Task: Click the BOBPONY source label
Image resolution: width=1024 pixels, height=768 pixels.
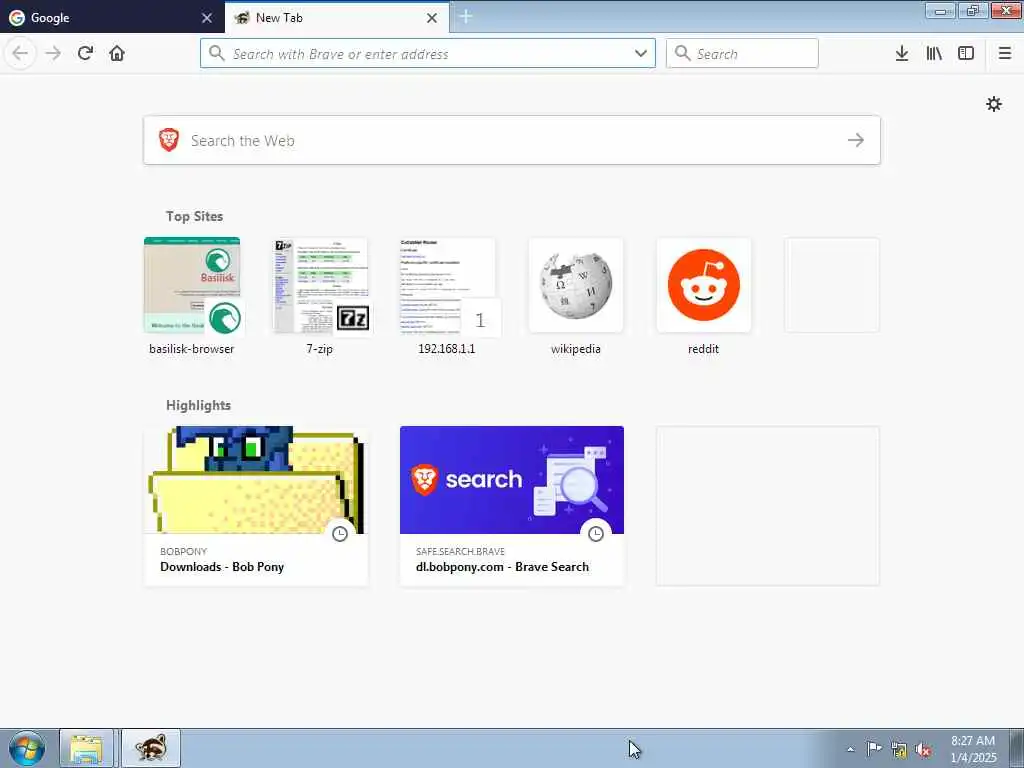Action: (184, 551)
